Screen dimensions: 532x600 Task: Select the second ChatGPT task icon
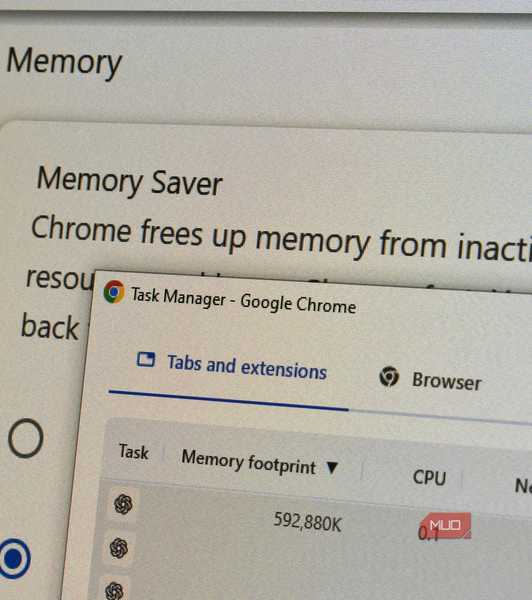119,548
